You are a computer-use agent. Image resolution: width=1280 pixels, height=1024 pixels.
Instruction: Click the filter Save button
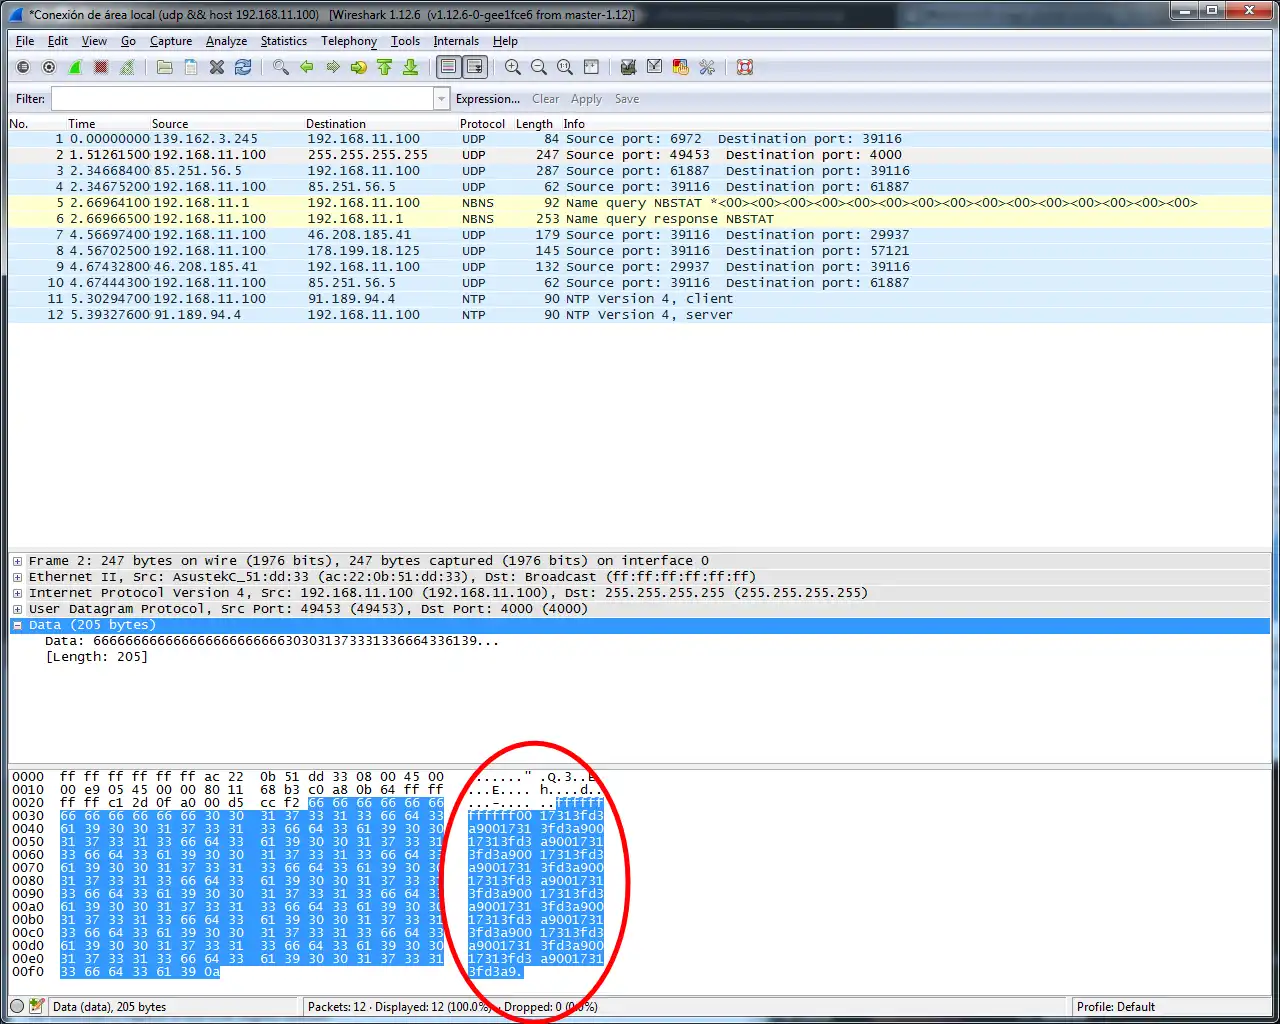pyautogui.click(x=627, y=99)
